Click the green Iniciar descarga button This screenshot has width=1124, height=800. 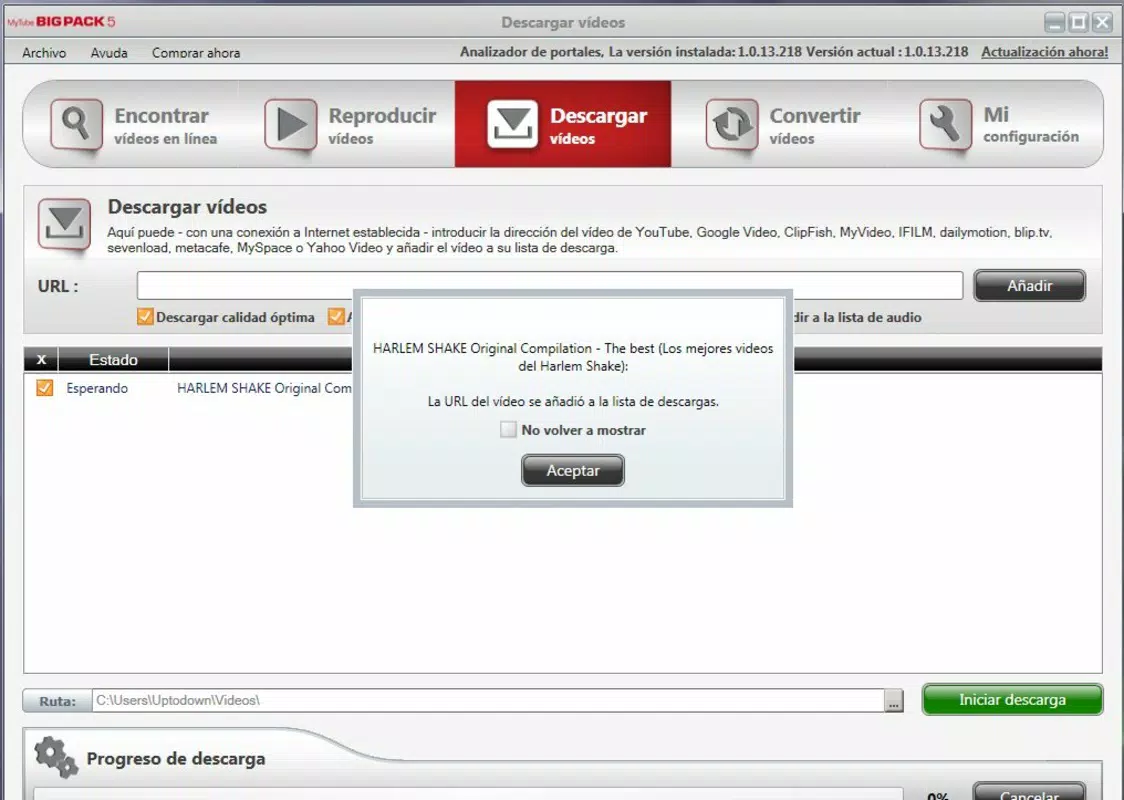1012,700
